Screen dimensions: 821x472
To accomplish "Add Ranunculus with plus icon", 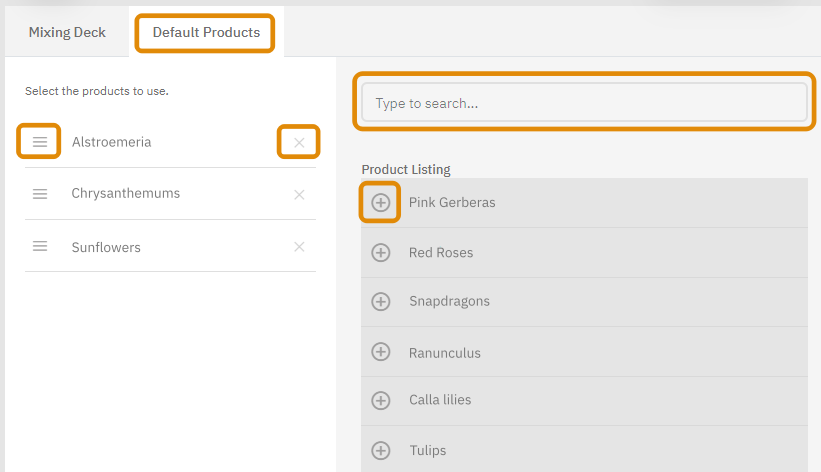I will click(381, 352).
